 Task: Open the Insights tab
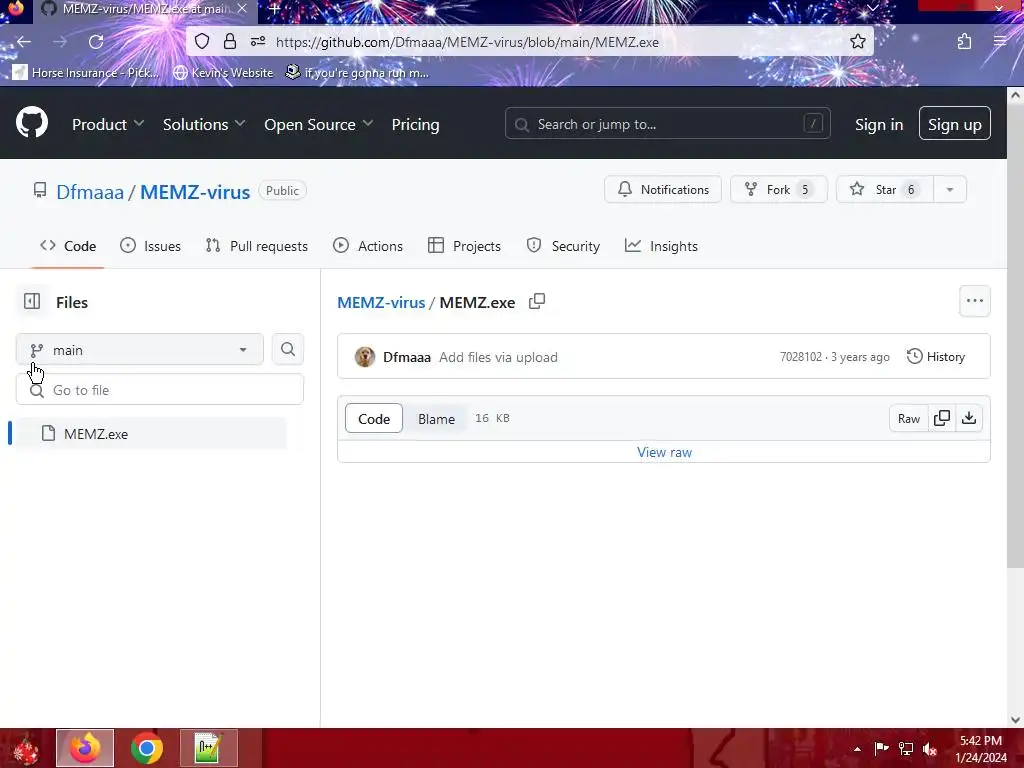tap(662, 246)
